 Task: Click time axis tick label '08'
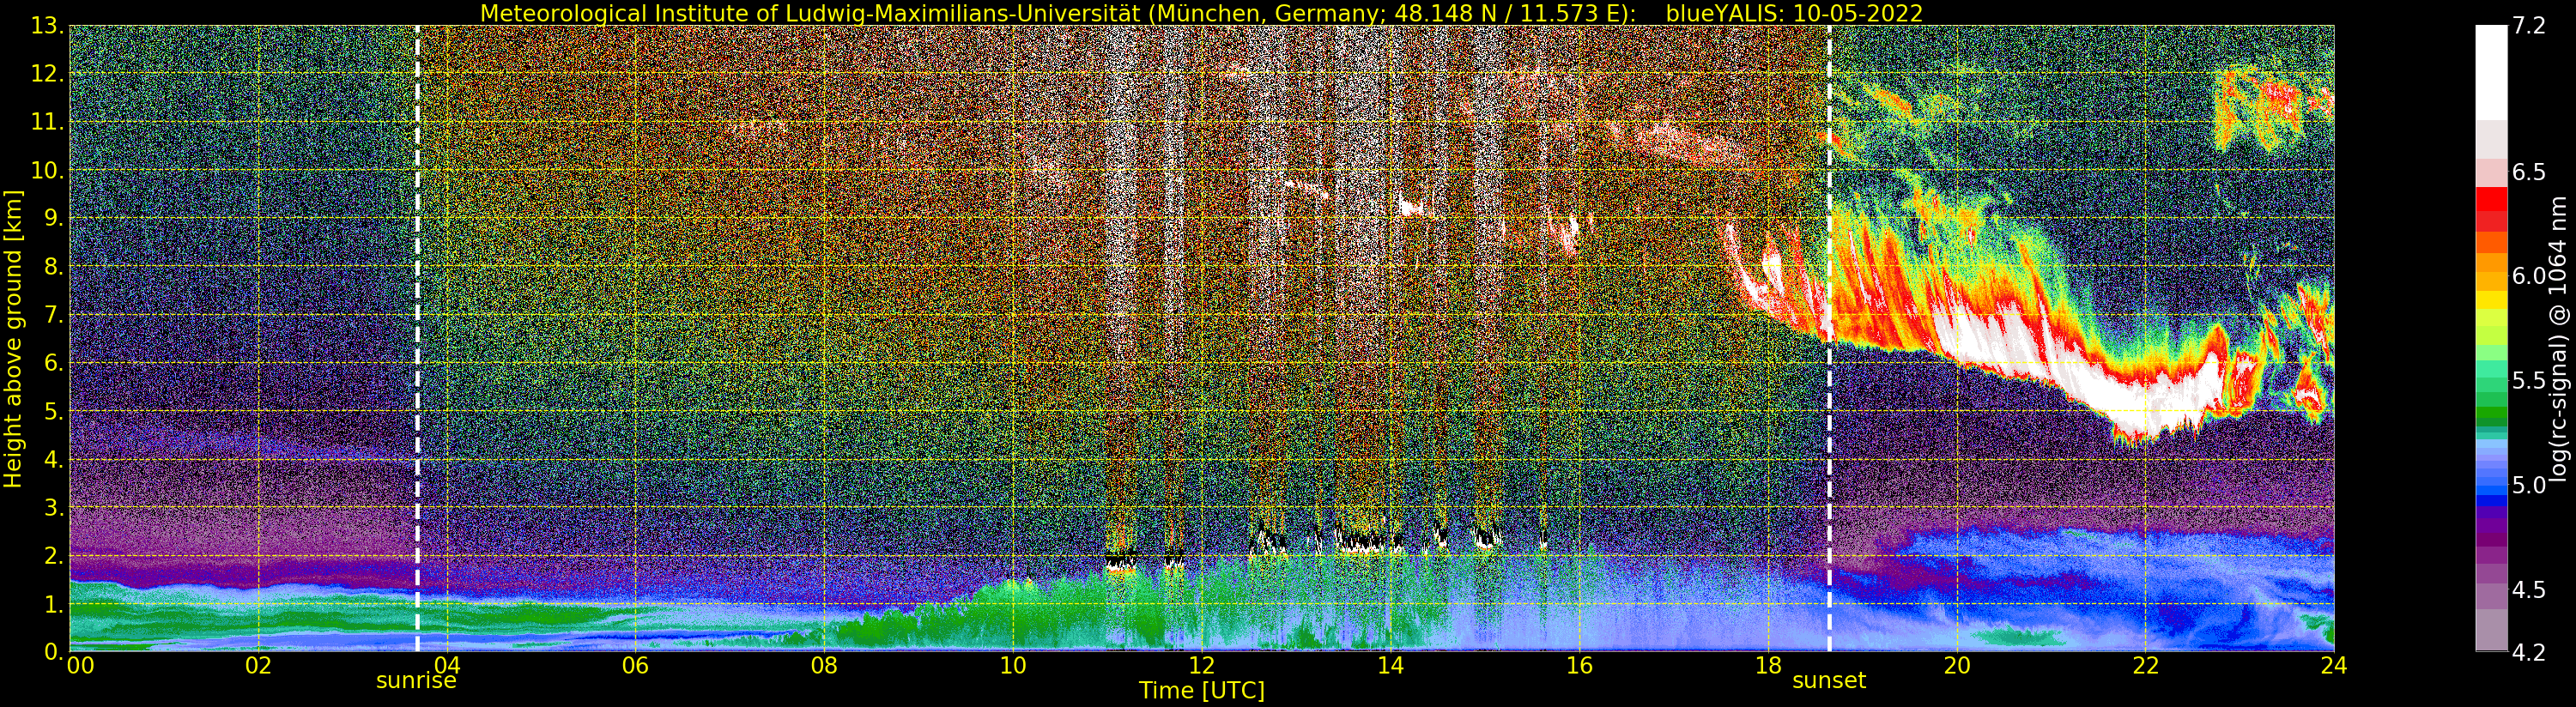coord(824,665)
